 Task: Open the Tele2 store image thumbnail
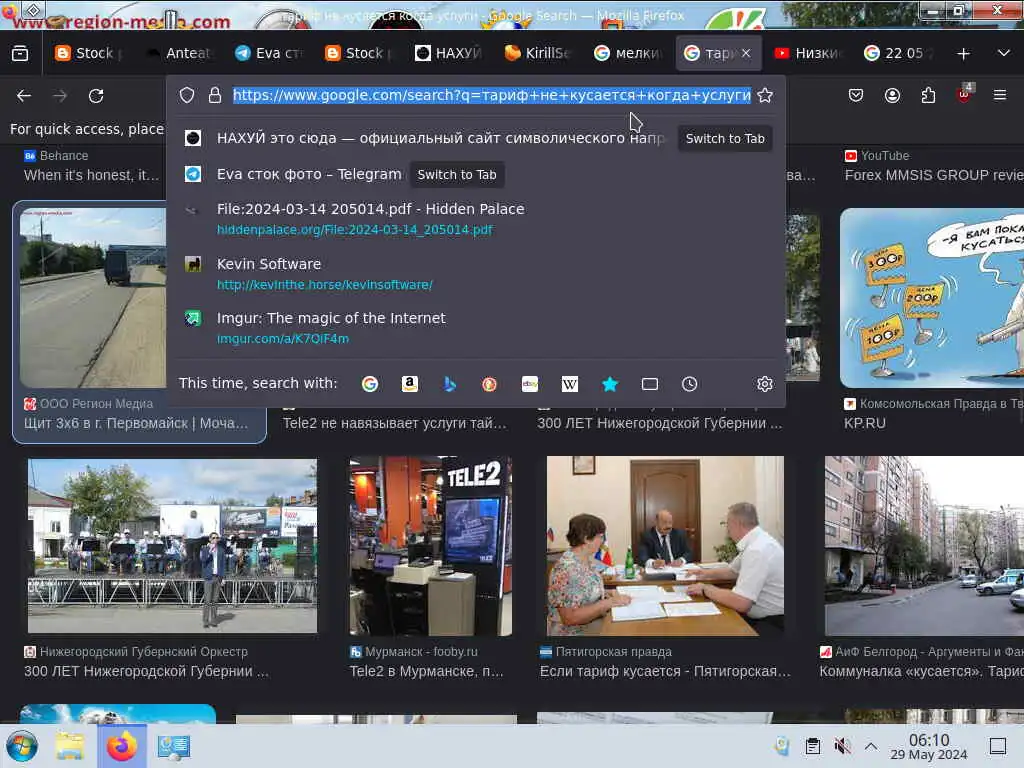[431, 546]
